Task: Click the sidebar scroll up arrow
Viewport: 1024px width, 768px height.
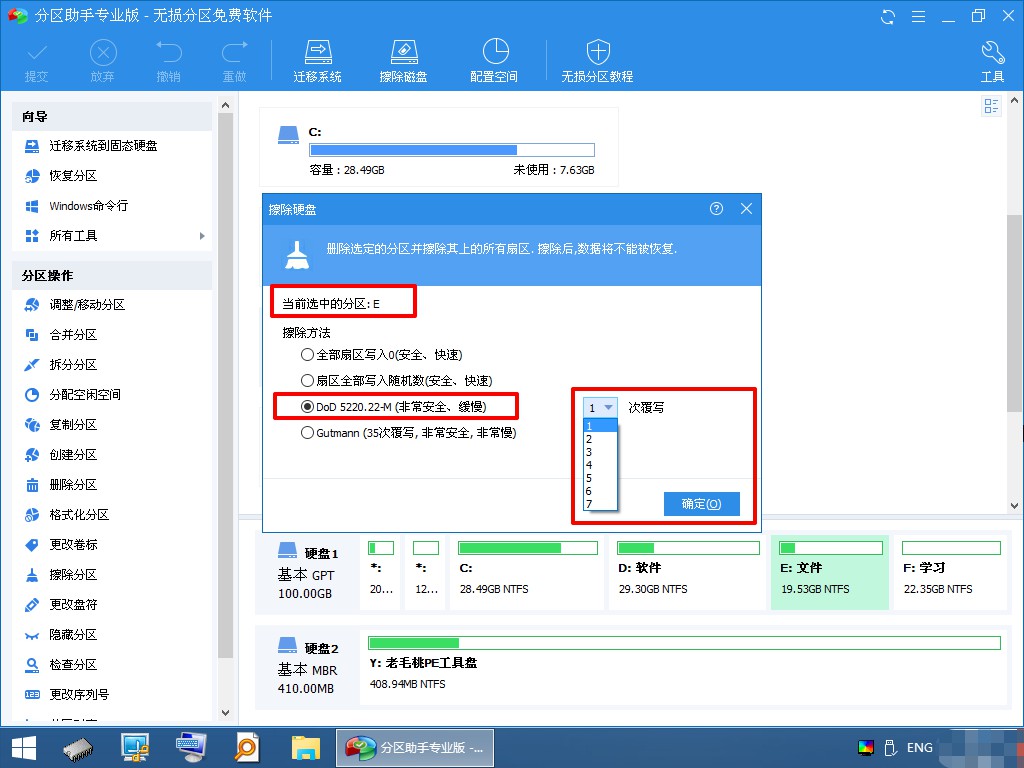Action: (x=225, y=104)
